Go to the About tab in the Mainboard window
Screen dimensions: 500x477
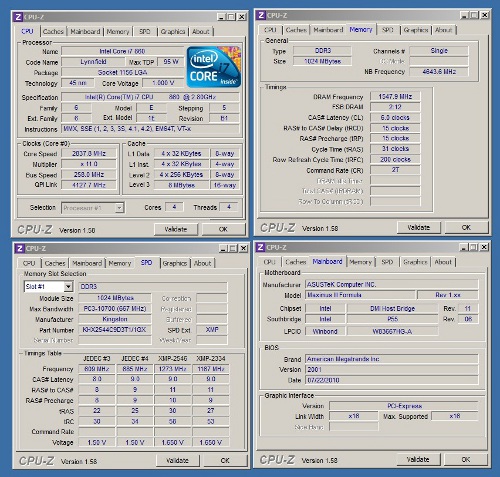coord(443,262)
